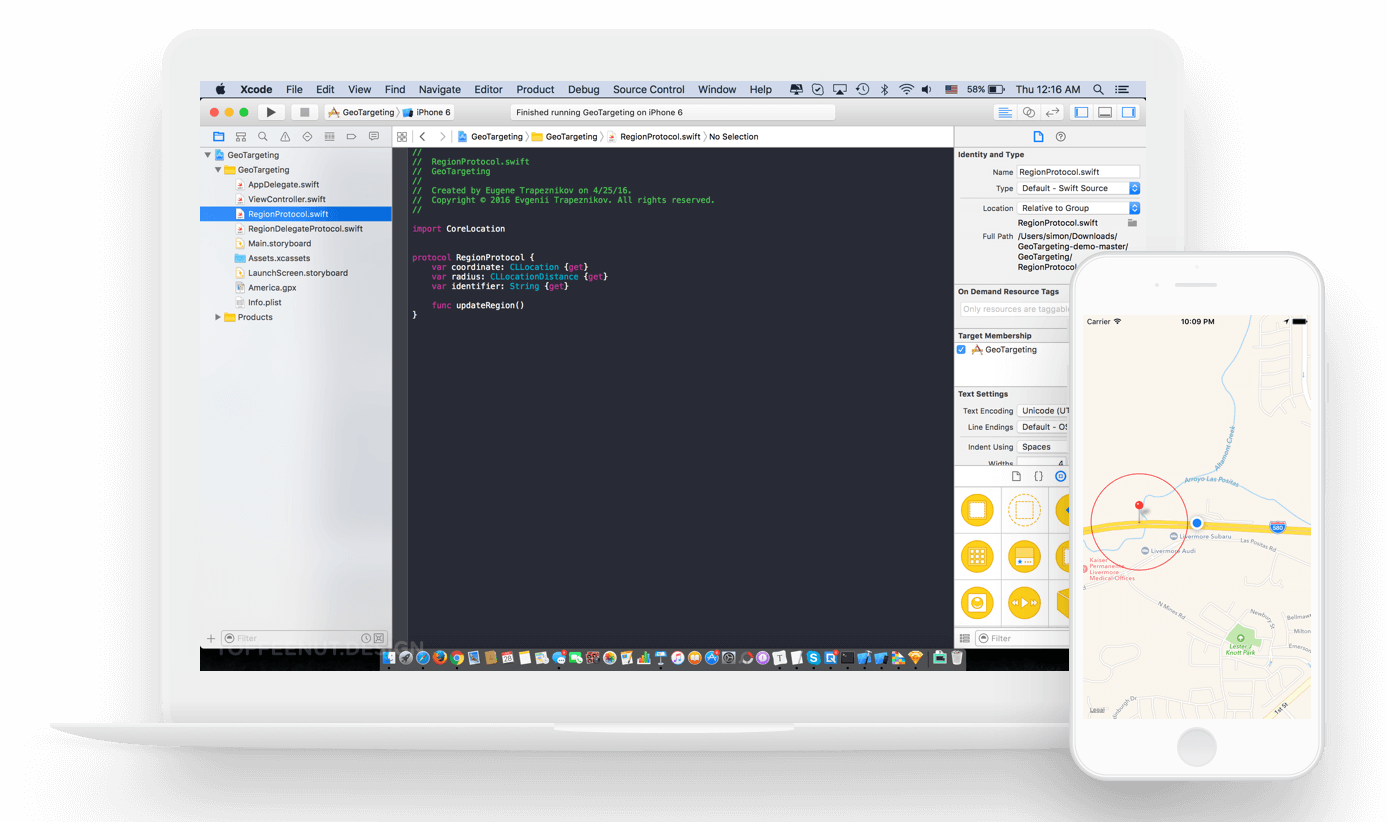Open the Issue navigator warning icon
Viewport: 1387px width, 822px height.
click(285, 137)
